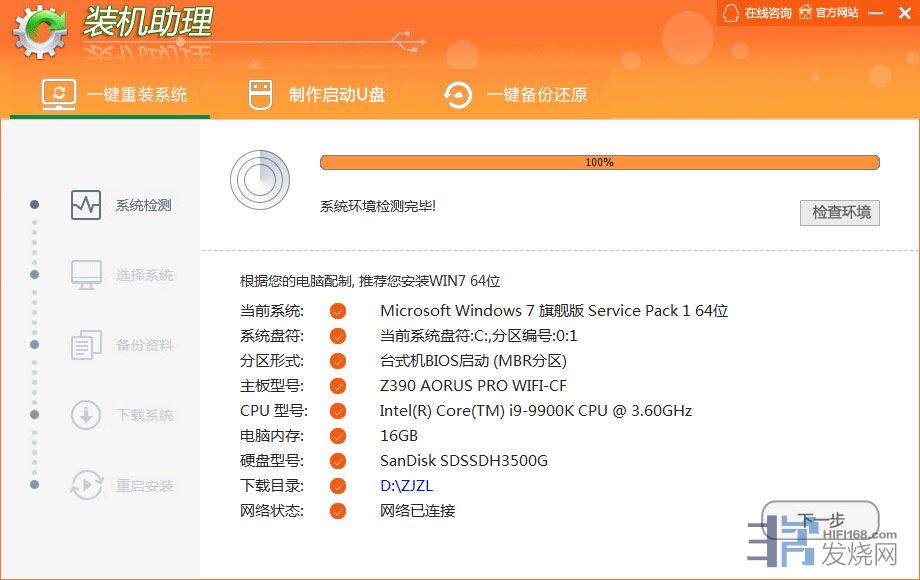This screenshot has width=920, height=580.
Task: Click the 重启安装 restart icon
Action: click(x=86, y=485)
